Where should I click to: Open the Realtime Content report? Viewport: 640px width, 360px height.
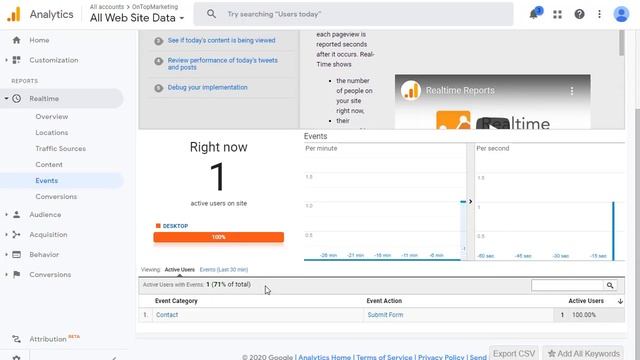click(49, 164)
